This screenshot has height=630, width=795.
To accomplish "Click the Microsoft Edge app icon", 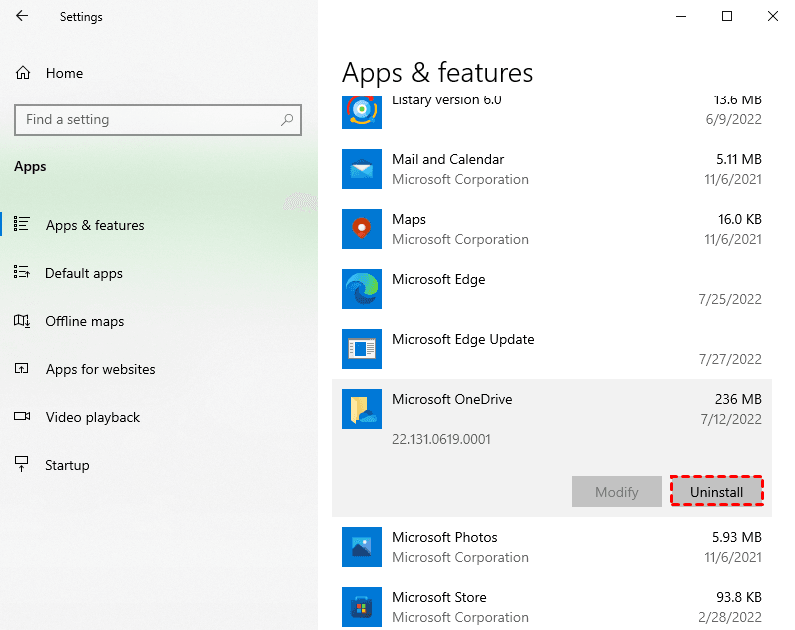I will [361, 289].
